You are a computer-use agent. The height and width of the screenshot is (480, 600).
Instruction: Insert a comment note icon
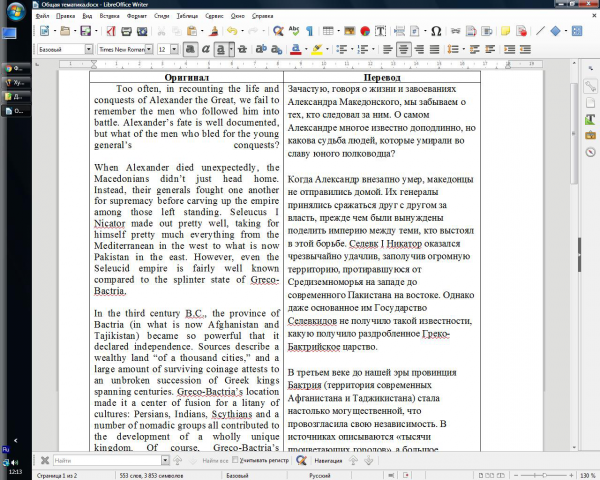(x=505, y=31)
